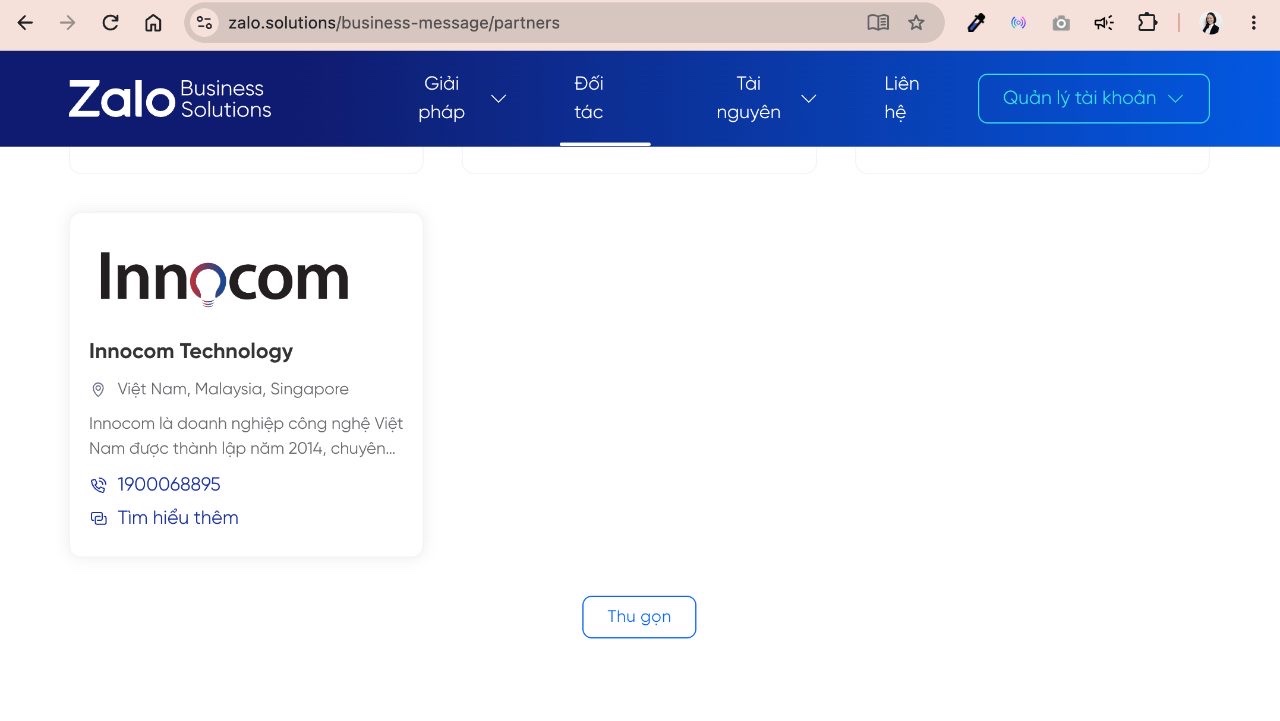
Task: Call the number 1900068895
Action: click(x=169, y=485)
